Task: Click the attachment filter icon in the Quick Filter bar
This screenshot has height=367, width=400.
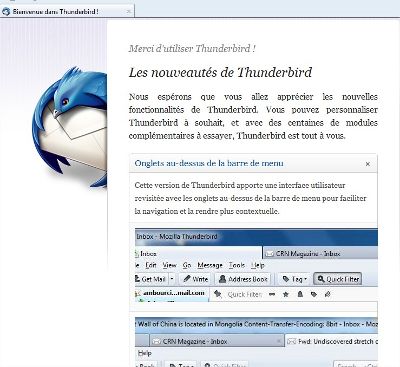Action: [x=328, y=294]
